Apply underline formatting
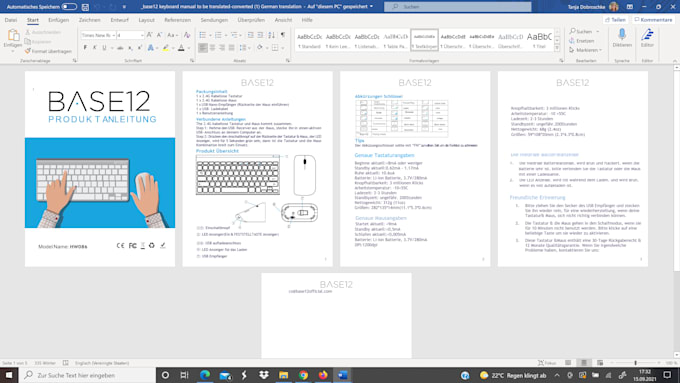 pos(104,48)
